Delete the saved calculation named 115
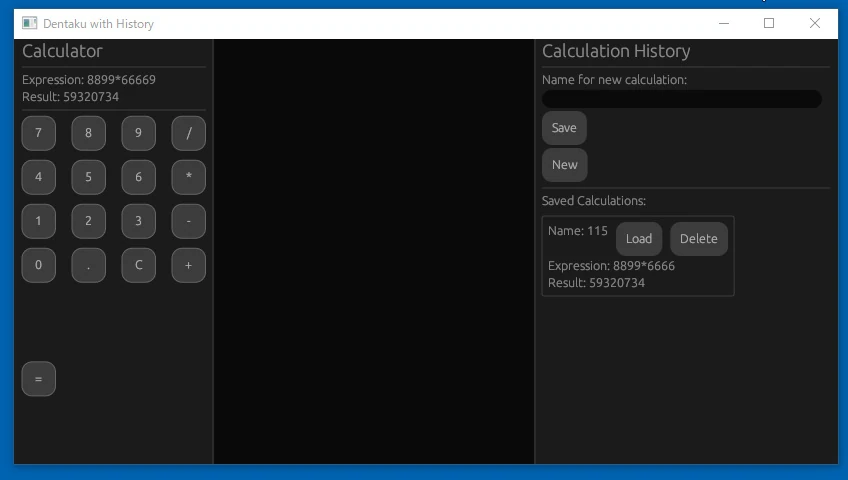Screen dimensions: 848x480 coord(698,239)
